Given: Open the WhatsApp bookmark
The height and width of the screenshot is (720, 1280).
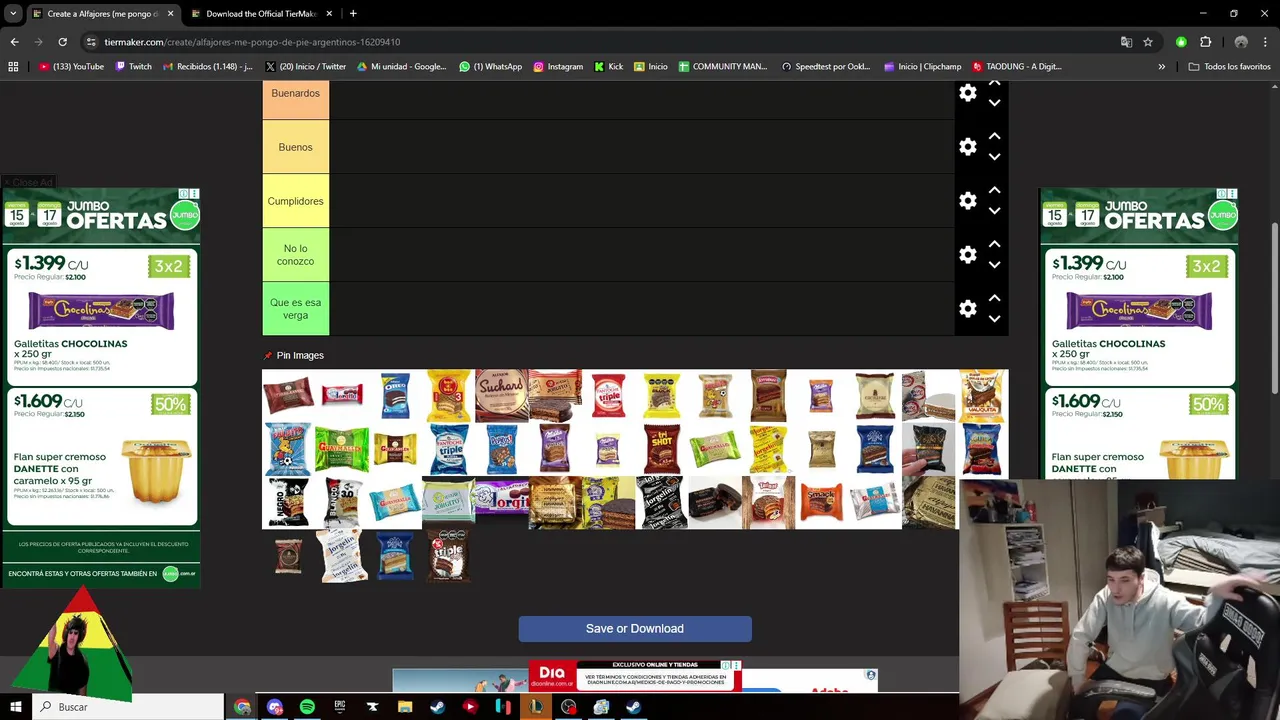Looking at the screenshot, I should (490, 67).
